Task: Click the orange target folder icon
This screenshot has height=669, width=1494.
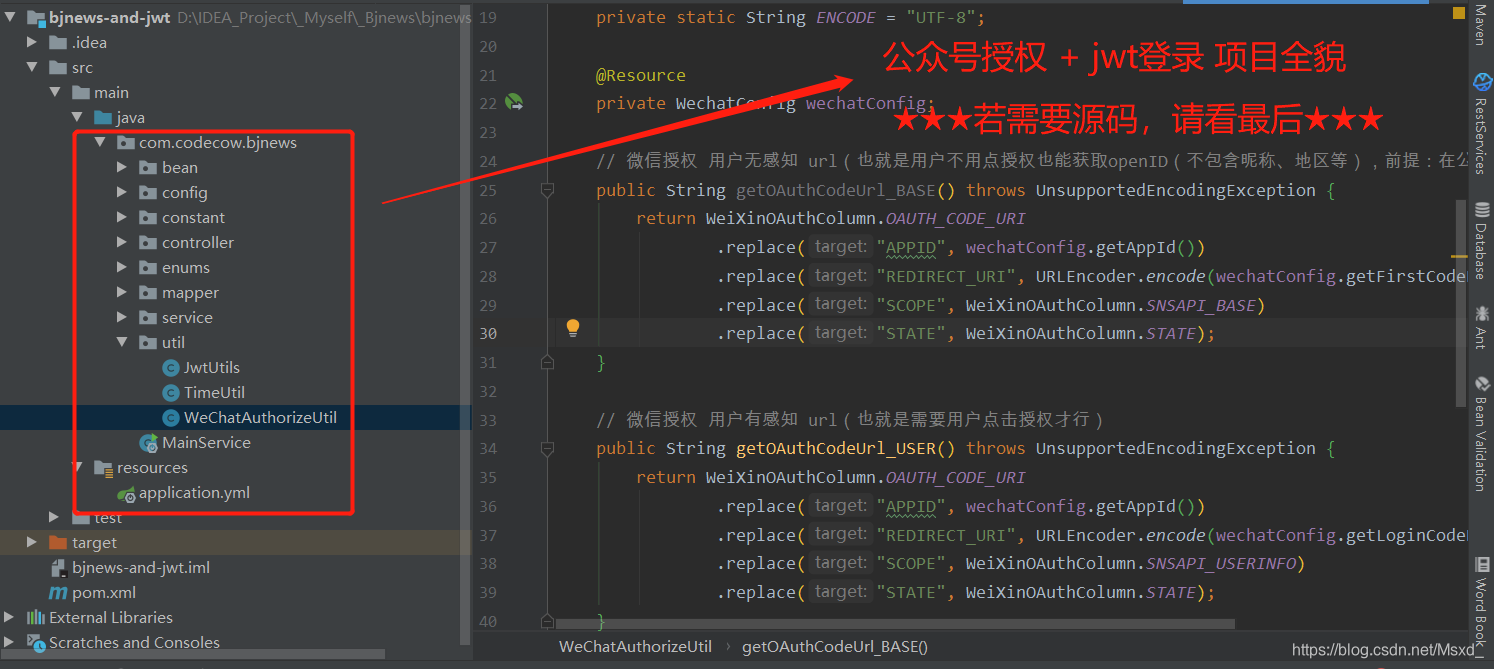Action: click(59, 543)
